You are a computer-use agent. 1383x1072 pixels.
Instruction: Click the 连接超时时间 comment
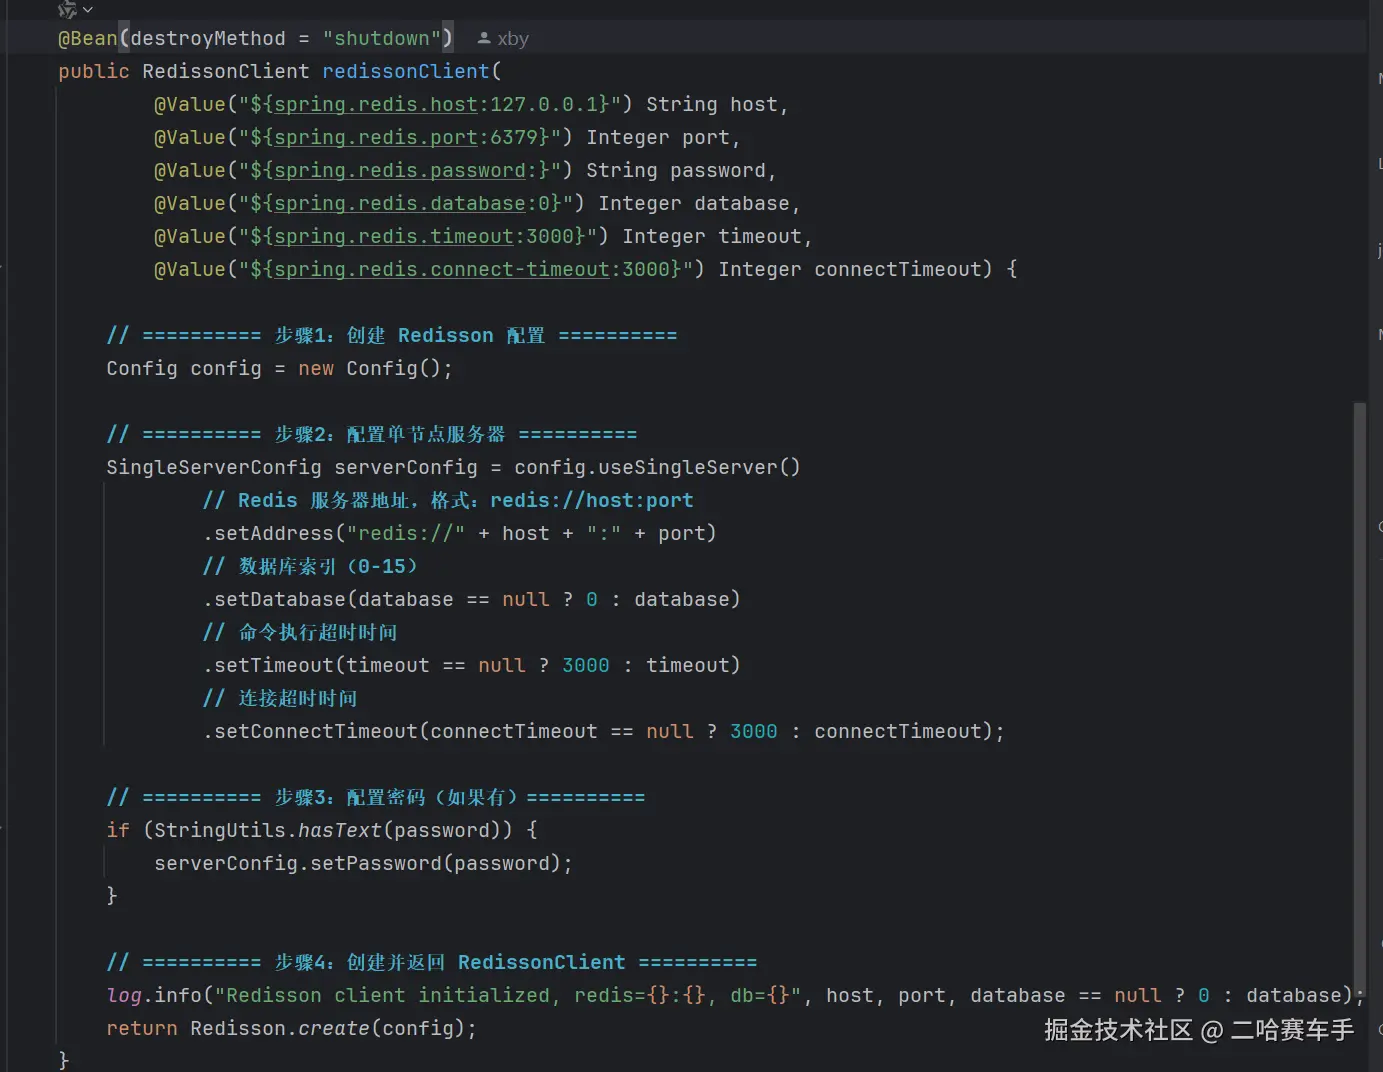click(280, 698)
